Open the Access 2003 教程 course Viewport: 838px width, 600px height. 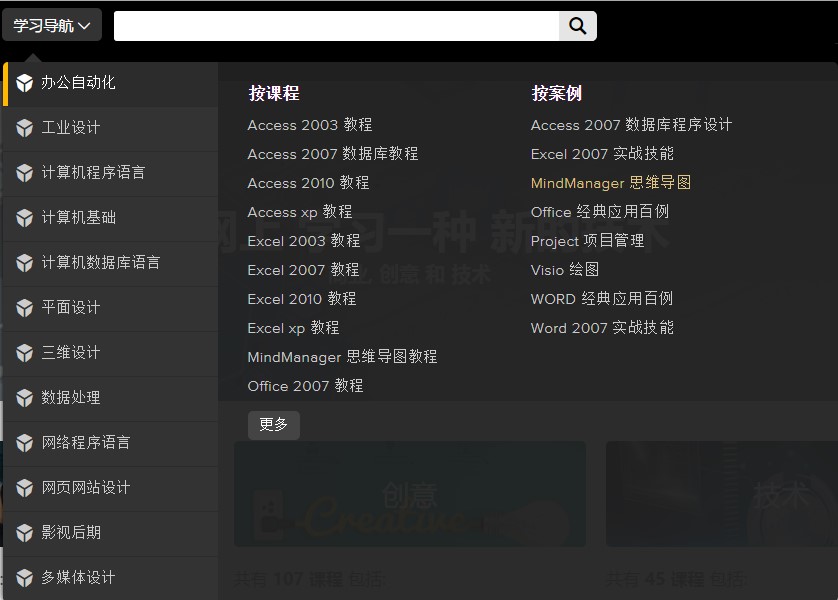click(x=310, y=125)
